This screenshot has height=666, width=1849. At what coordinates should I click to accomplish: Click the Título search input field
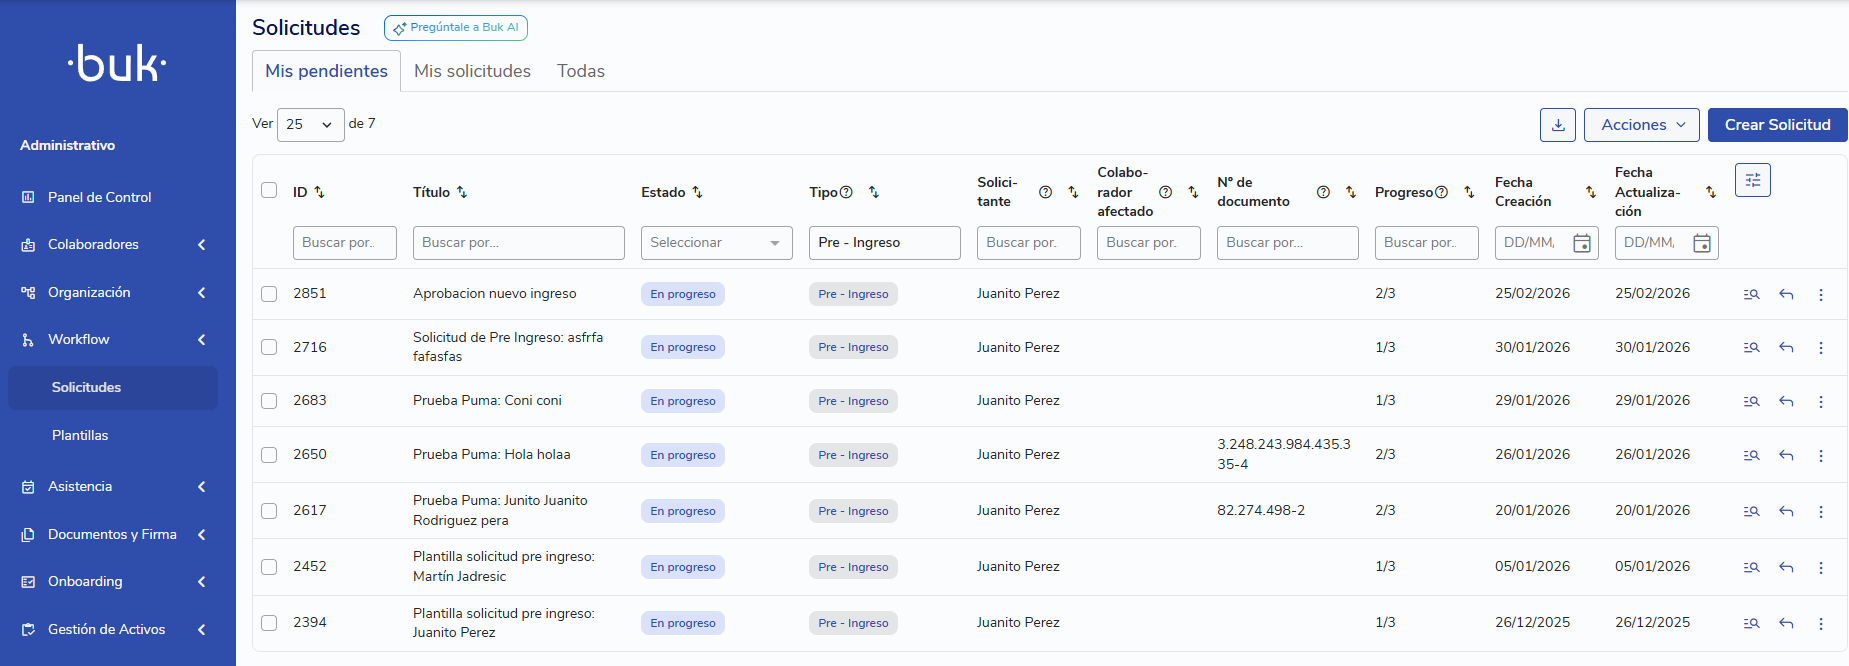point(518,243)
